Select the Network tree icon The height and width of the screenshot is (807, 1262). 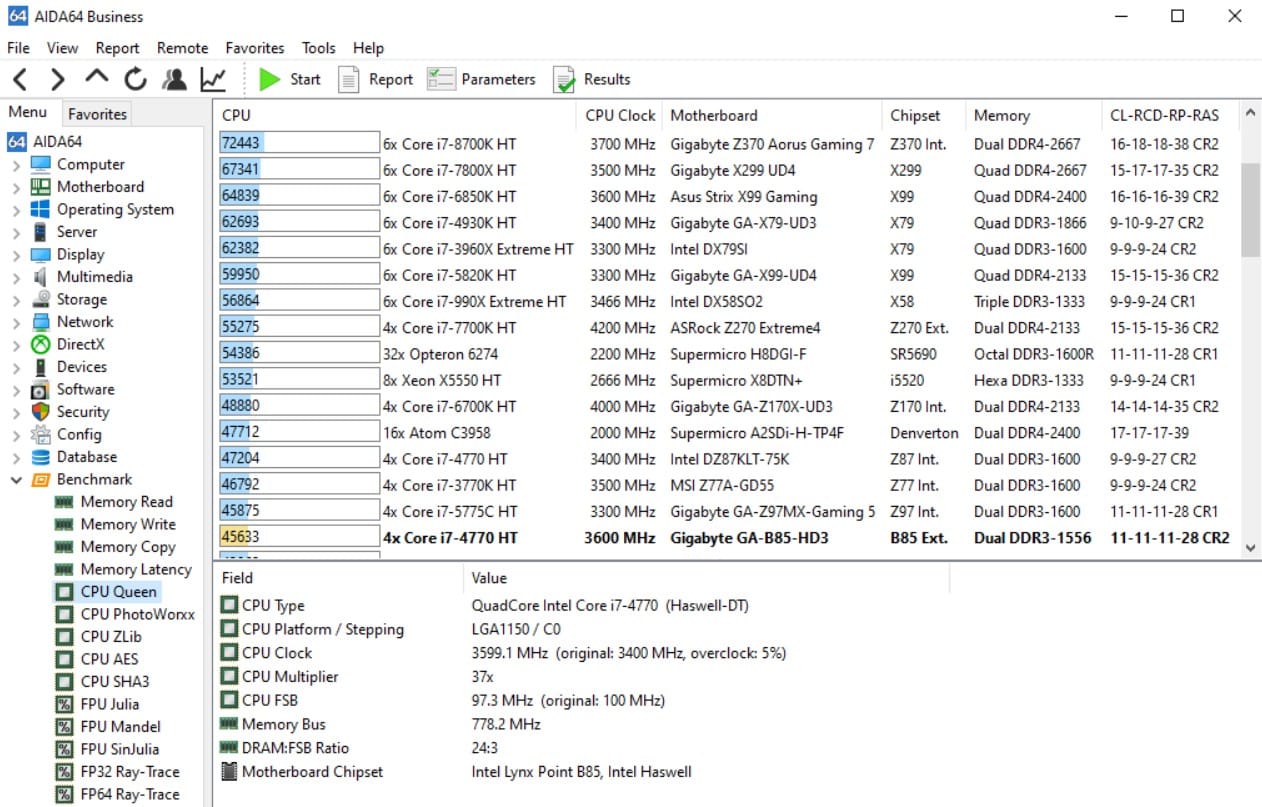[x=41, y=322]
